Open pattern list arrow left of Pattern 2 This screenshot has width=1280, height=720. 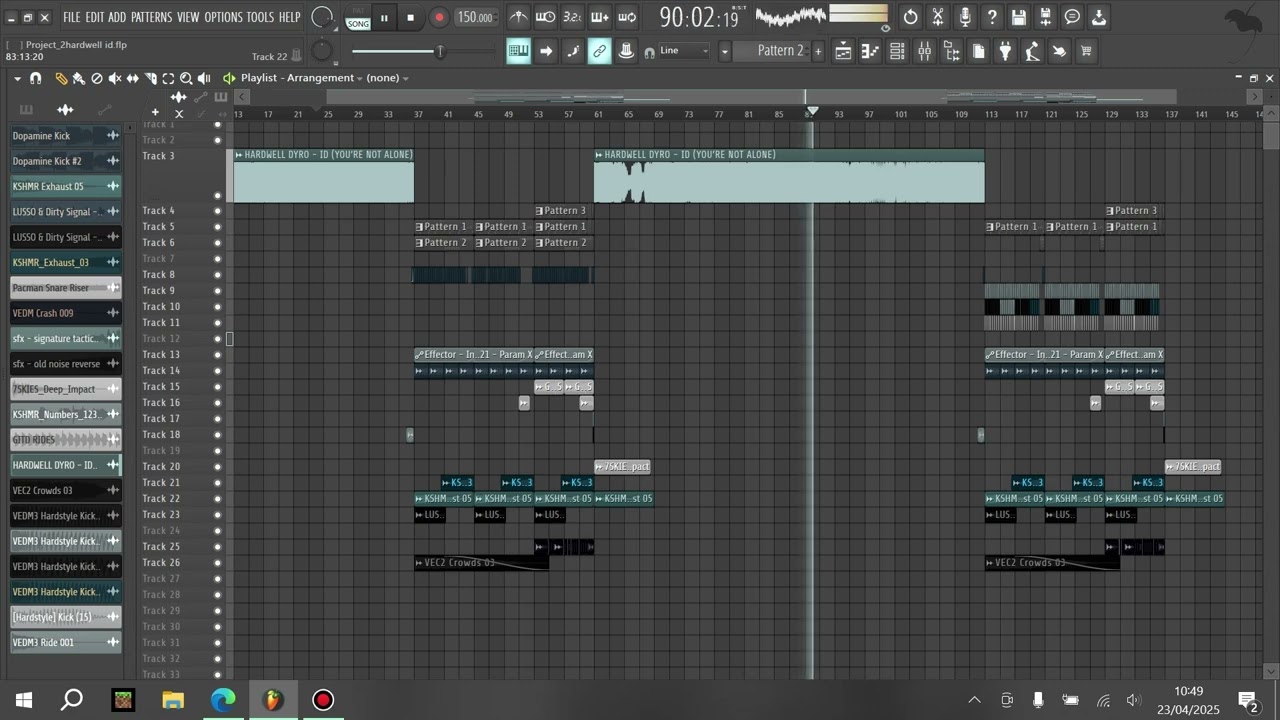[x=724, y=51]
